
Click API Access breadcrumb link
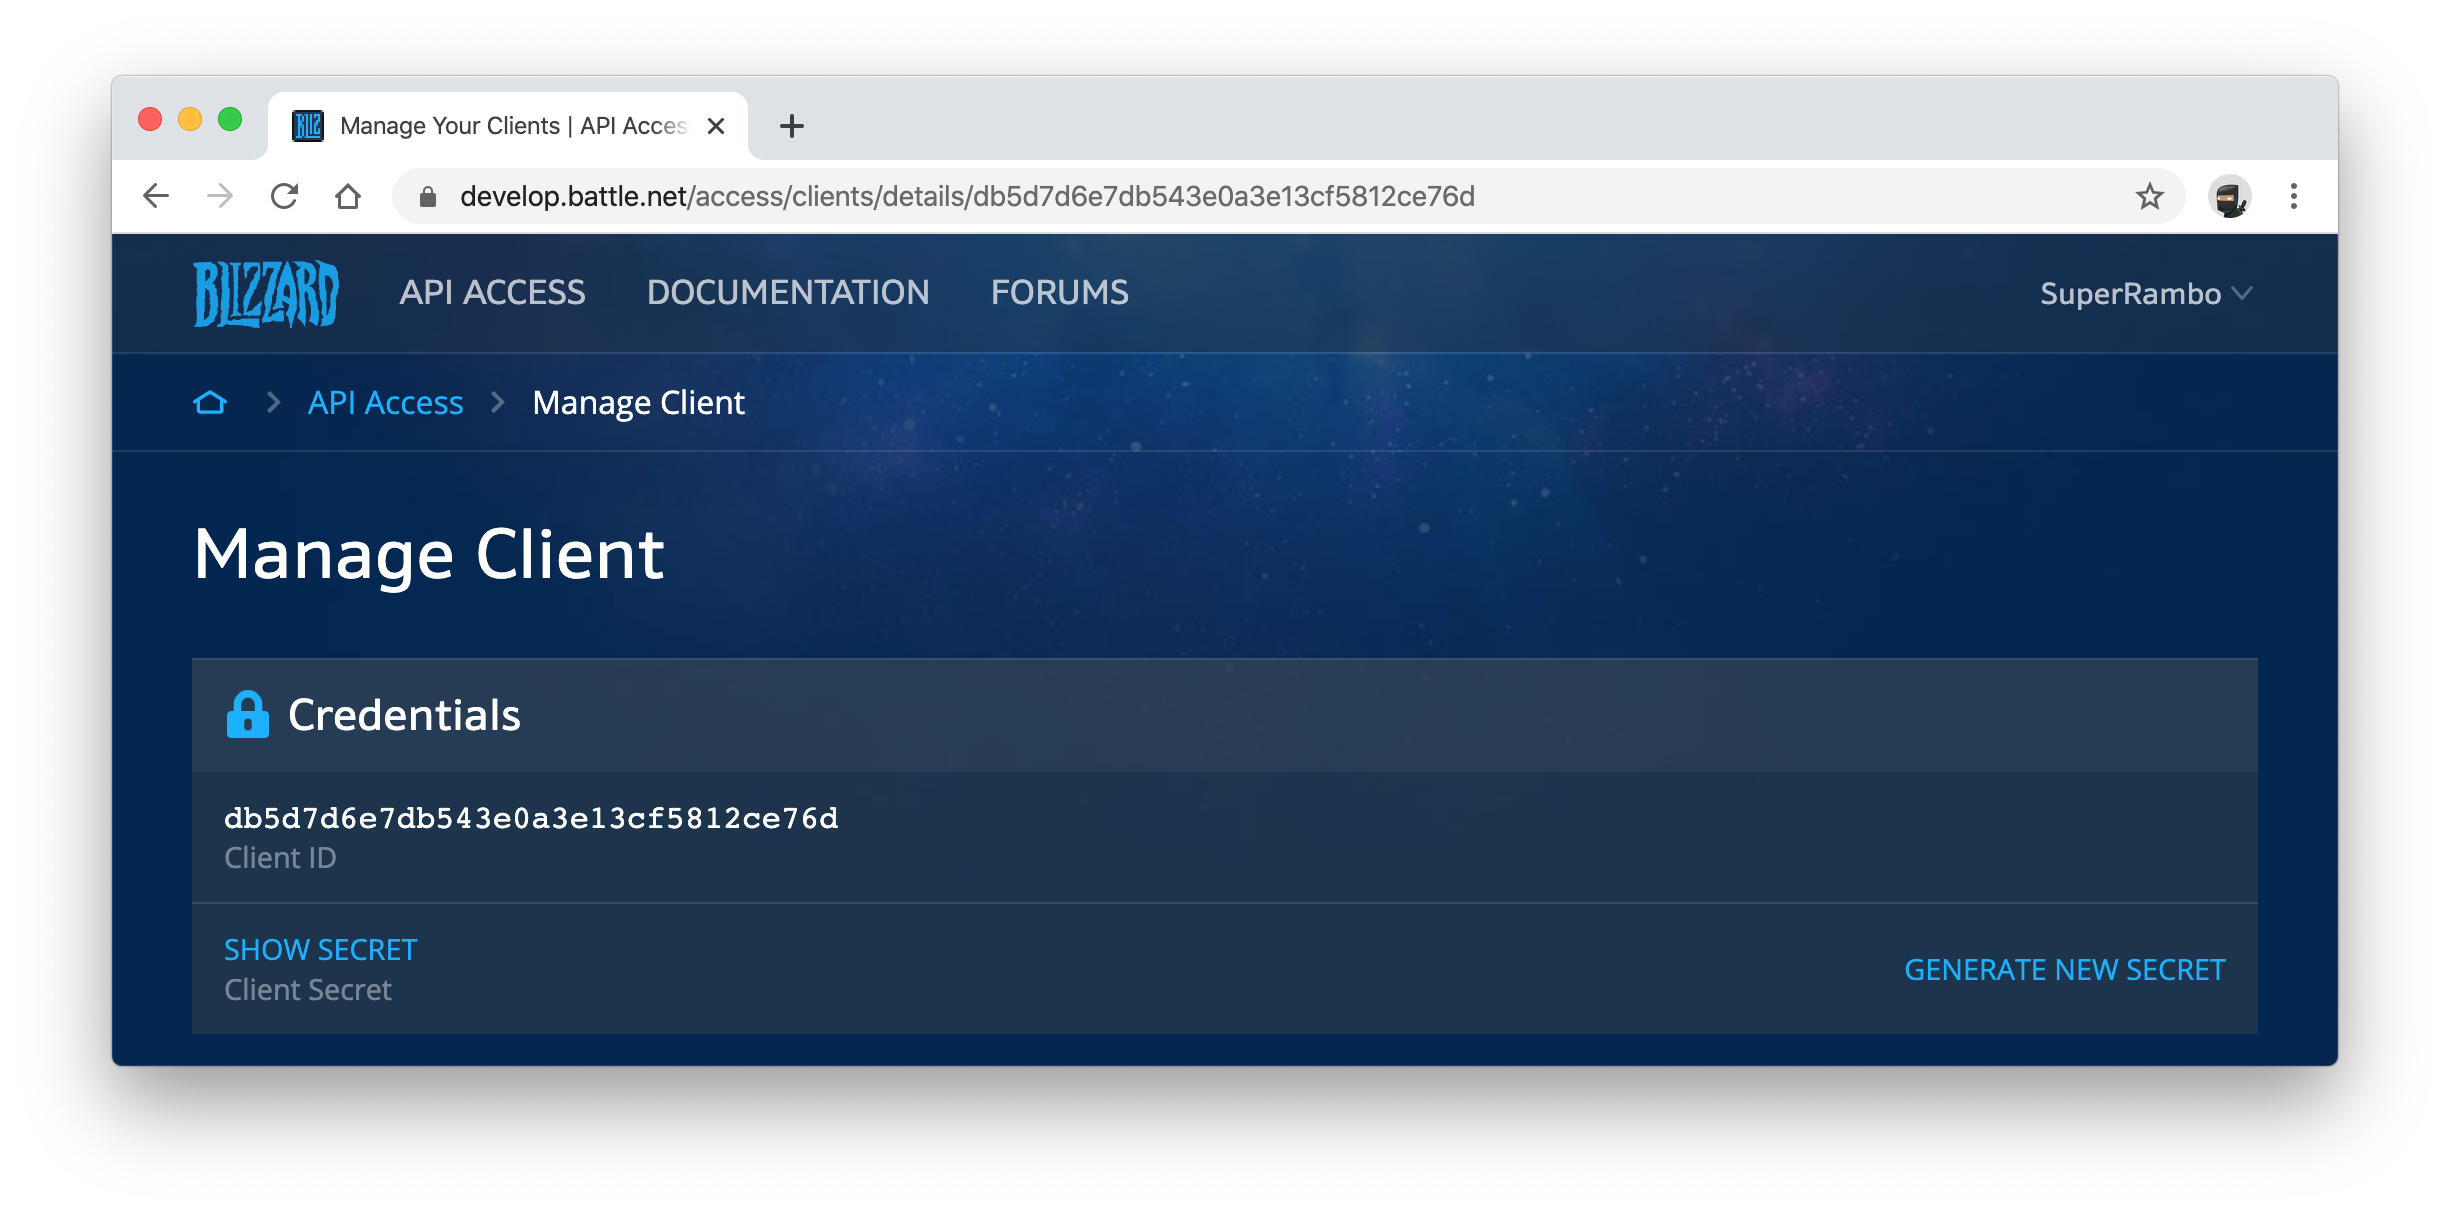coord(385,403)
